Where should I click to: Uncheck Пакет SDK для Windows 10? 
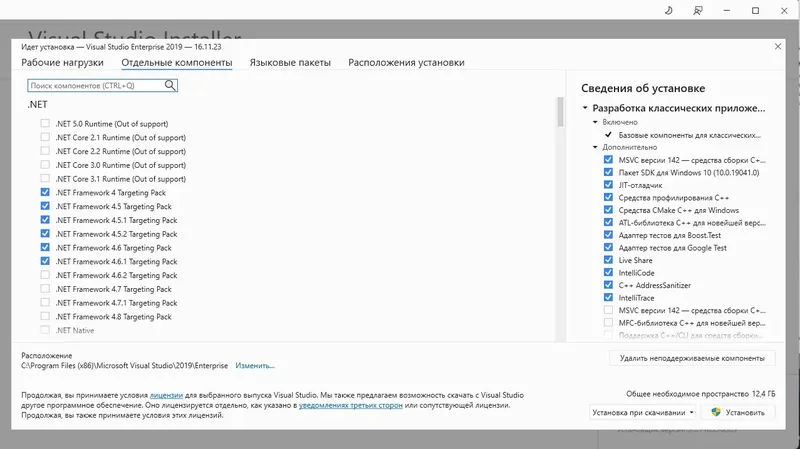[x=608, y=172]
